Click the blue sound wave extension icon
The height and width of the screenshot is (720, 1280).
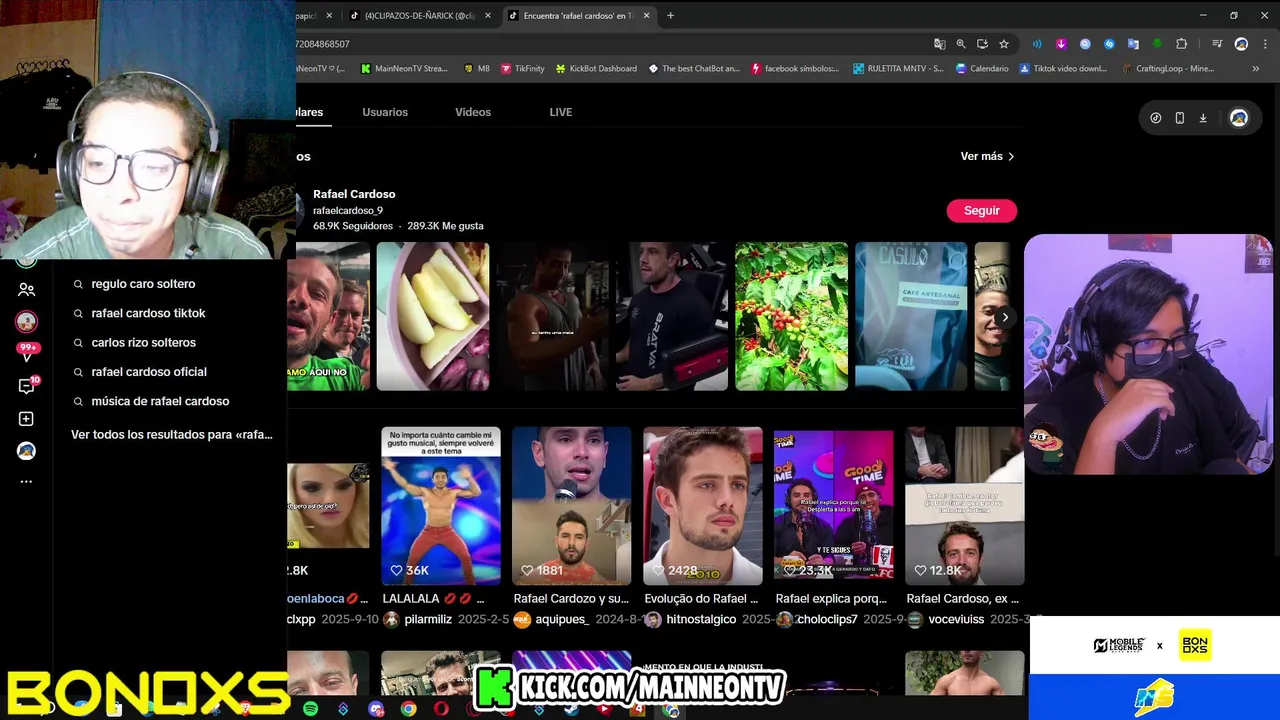[x=1037, y=44]
